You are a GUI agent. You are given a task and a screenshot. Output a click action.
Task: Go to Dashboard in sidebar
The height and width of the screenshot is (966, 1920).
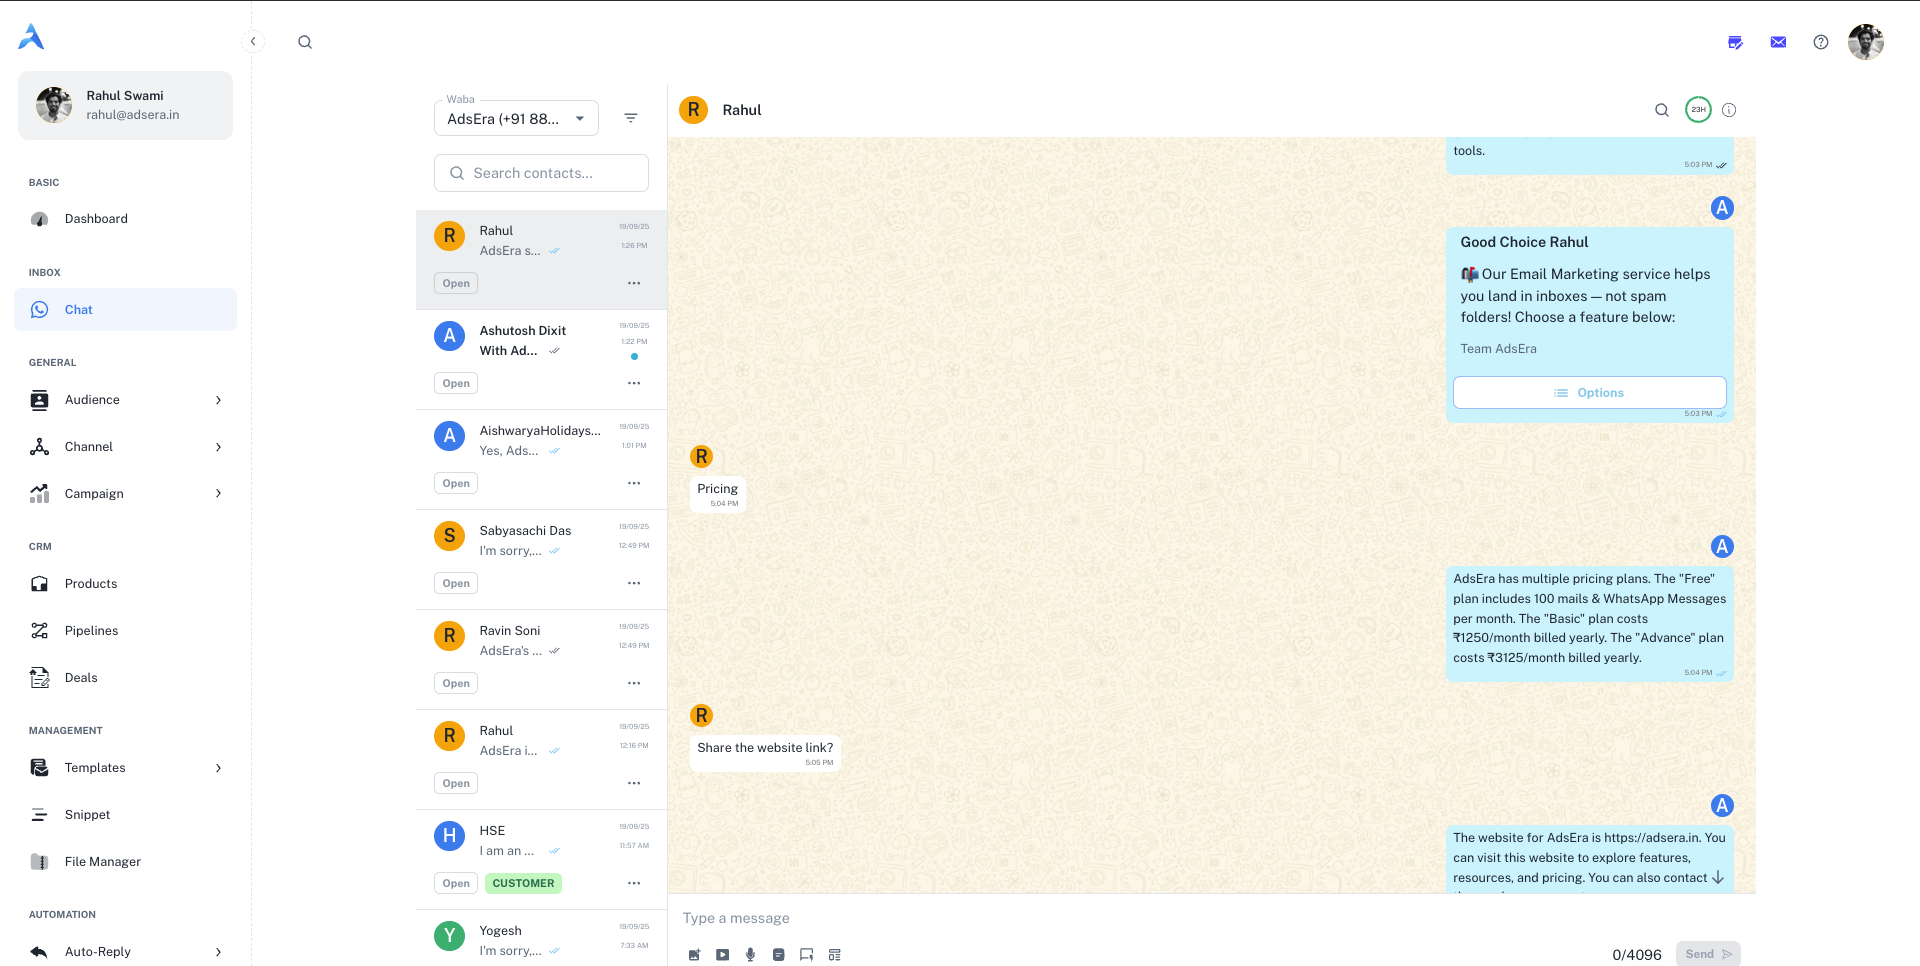click(x=96, y=219)
